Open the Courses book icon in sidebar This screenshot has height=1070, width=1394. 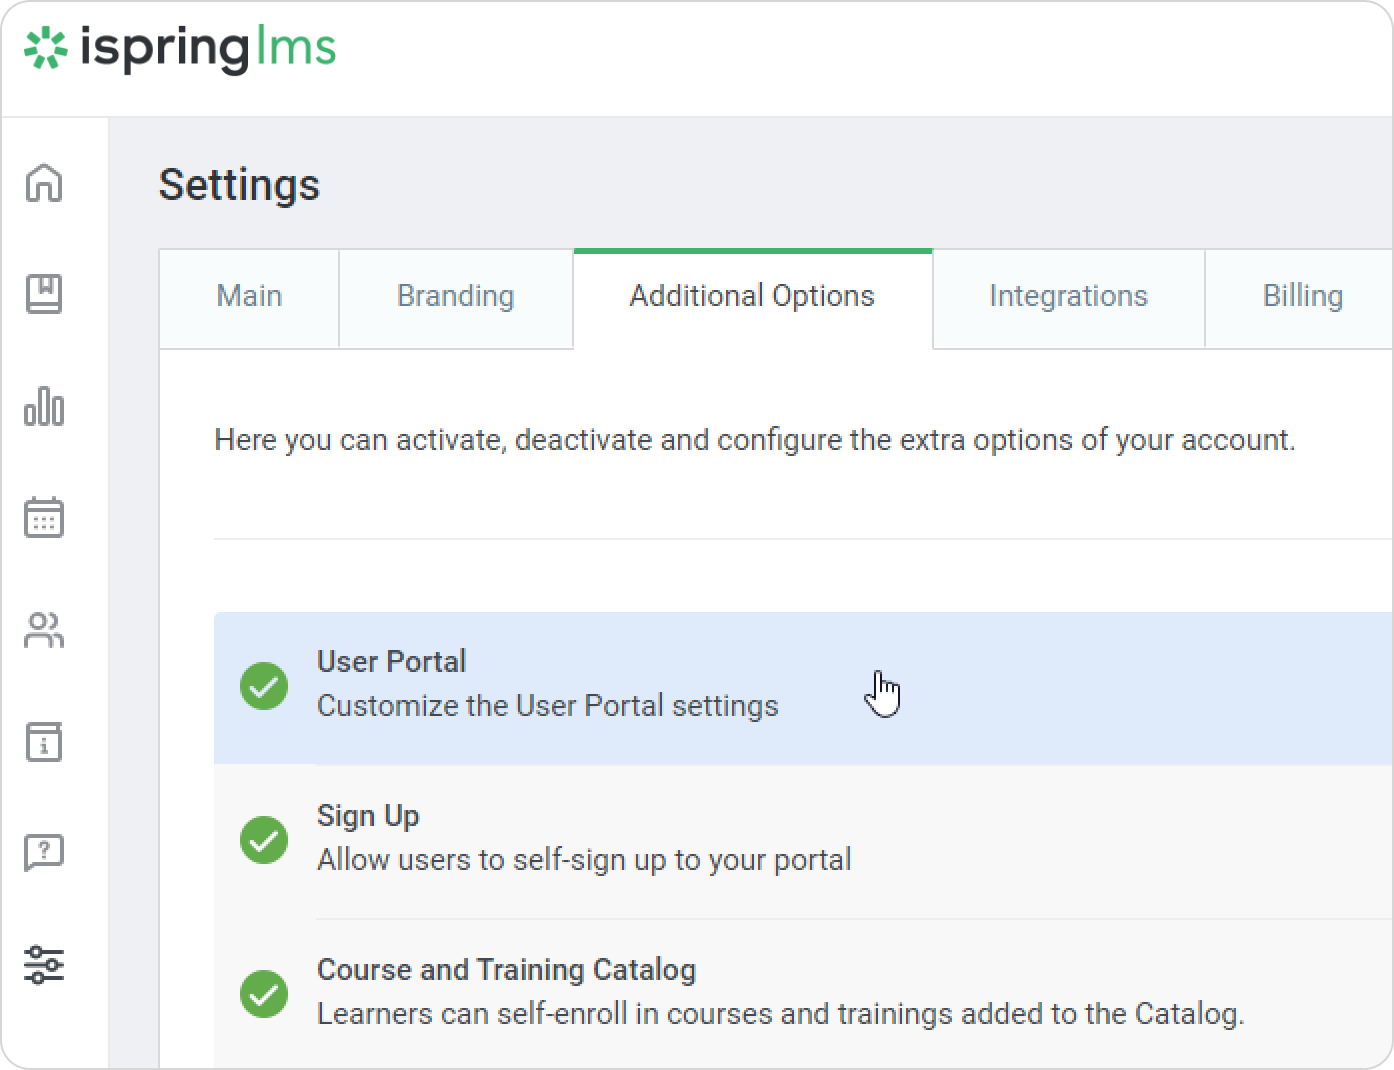pos(44,295)
